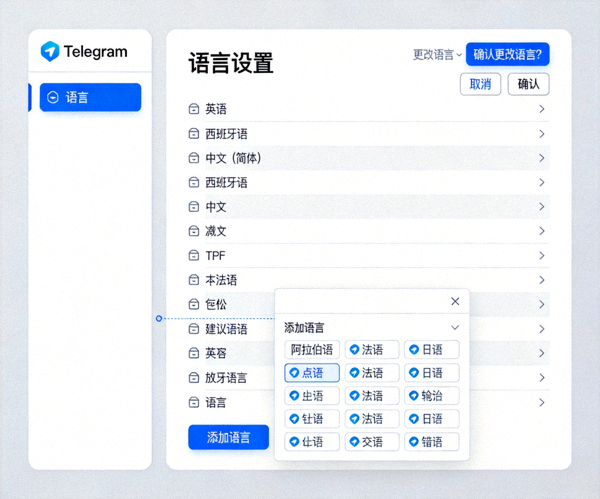The image size is (600, 499).
Task: Click the icon beside 本法语
Action: [194, 280]
